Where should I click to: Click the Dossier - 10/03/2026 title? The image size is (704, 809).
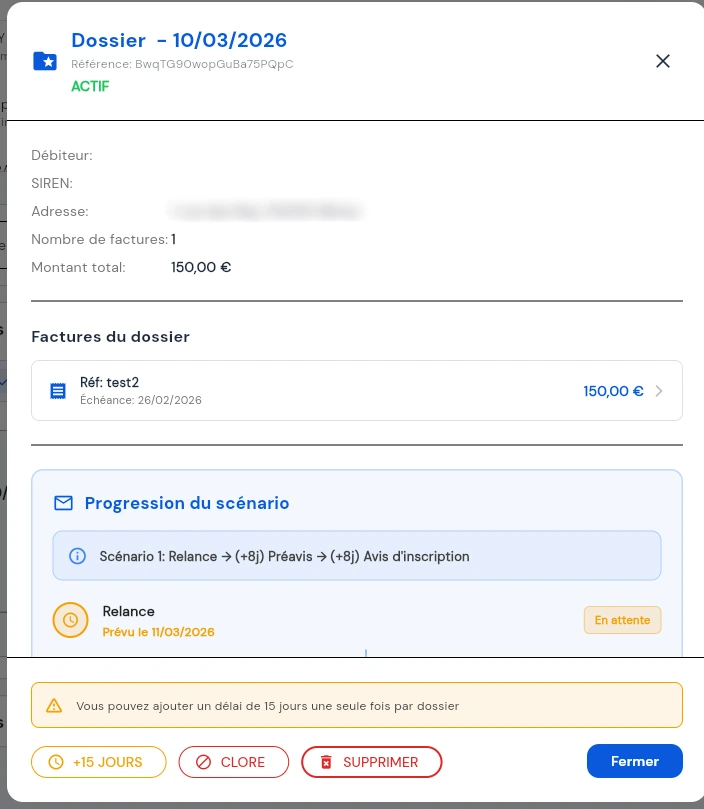(179, 40)
